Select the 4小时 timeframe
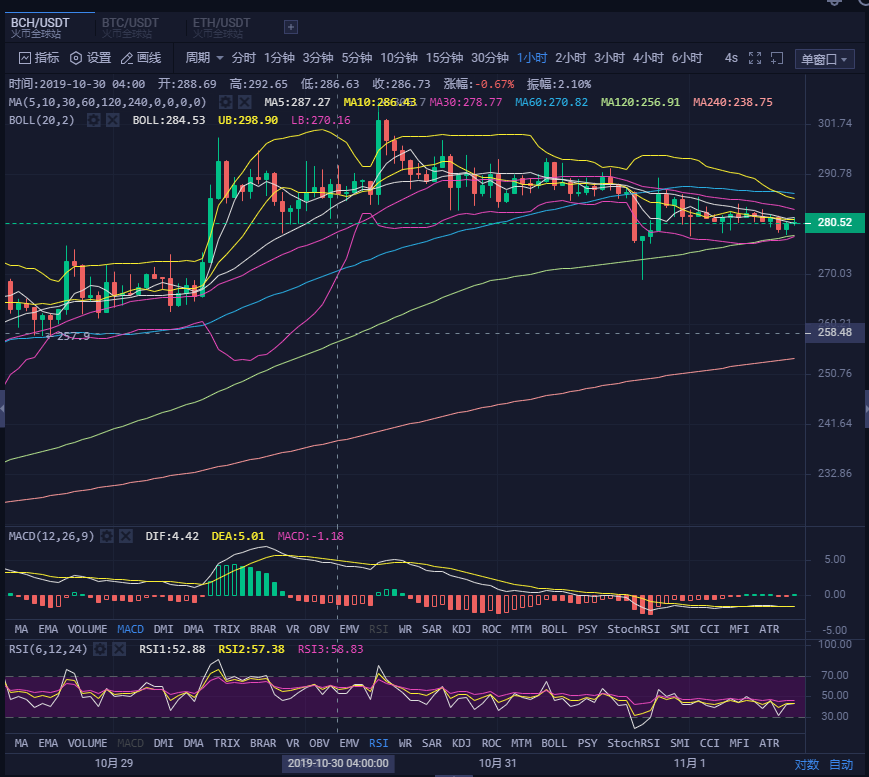This screenshot has height=777, width=869. [x=648, y=58]
